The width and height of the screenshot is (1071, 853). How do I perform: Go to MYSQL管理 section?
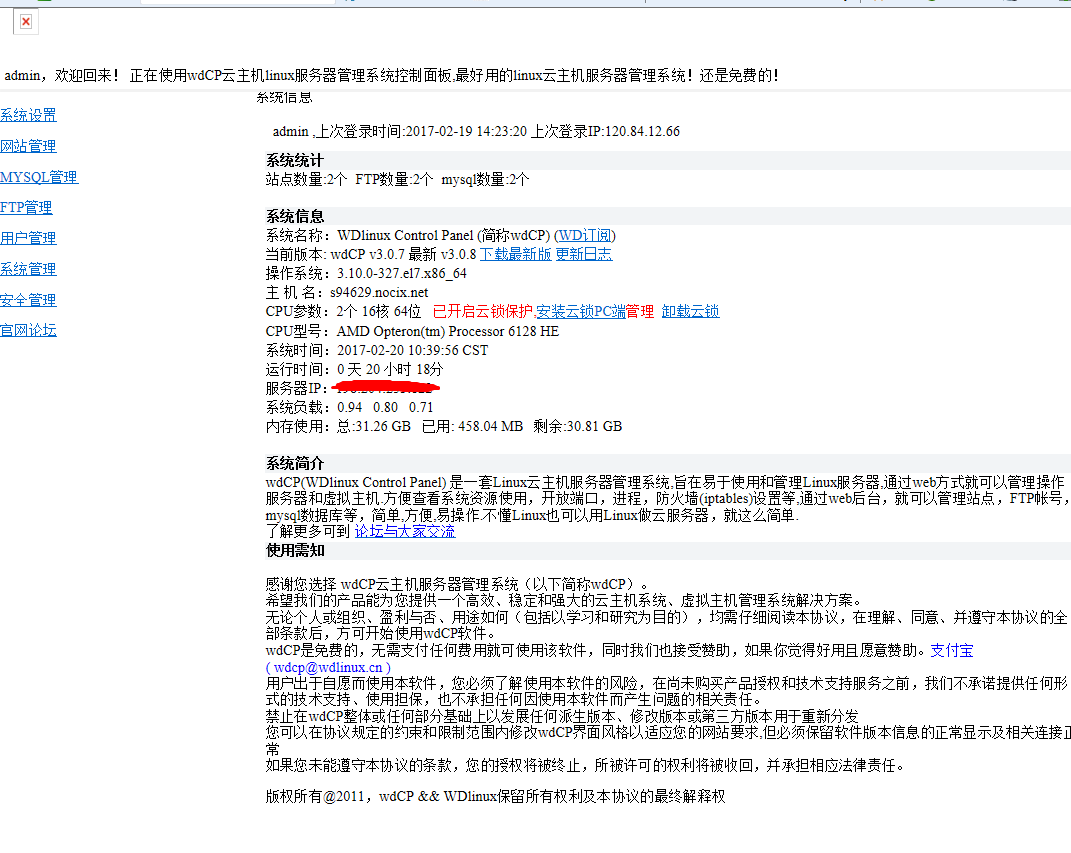tap(39, 177)
